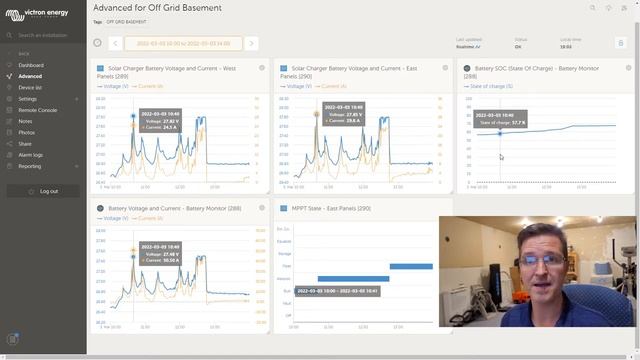The width and height of the screenshot is (640, 360).
Task: Click the notification icon at sidebar bottom
Action: 13,339
